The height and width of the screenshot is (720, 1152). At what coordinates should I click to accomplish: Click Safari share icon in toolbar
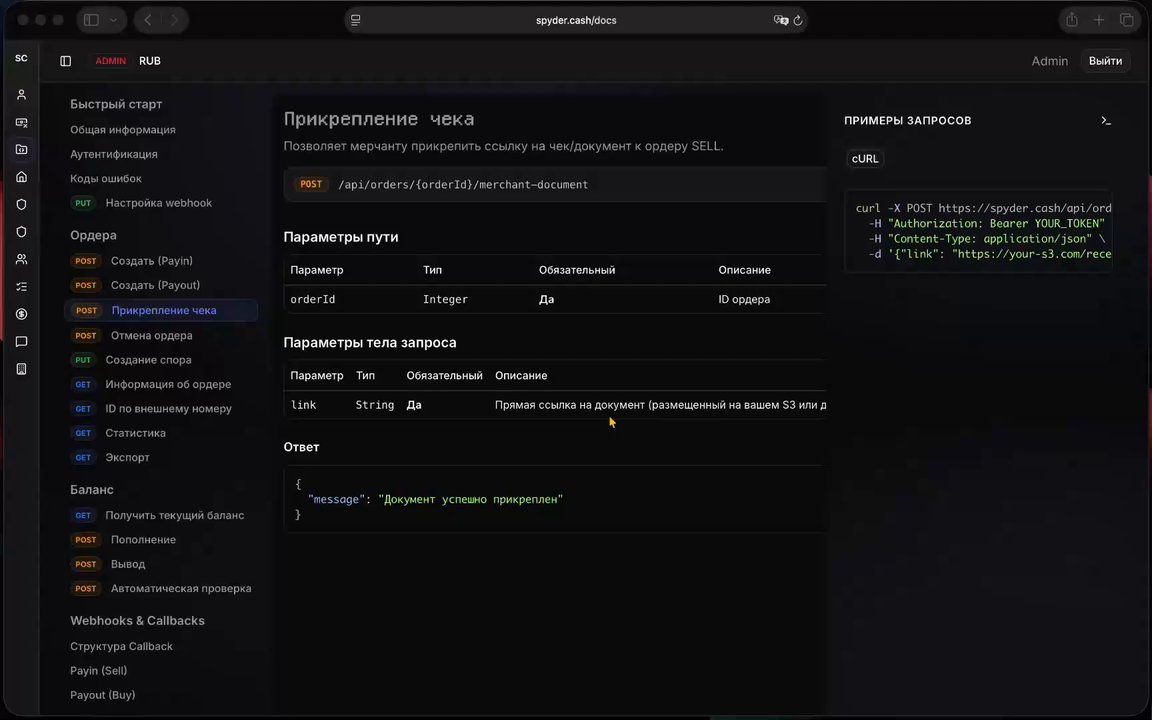pos(1072,21)
